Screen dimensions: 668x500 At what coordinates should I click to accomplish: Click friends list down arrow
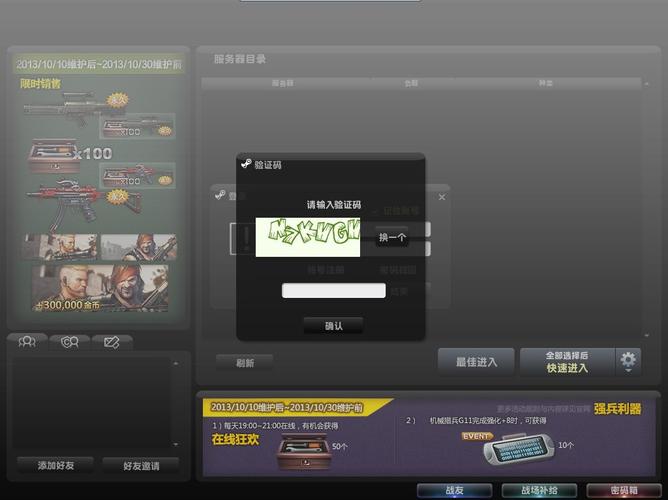(x=176, y=444)
